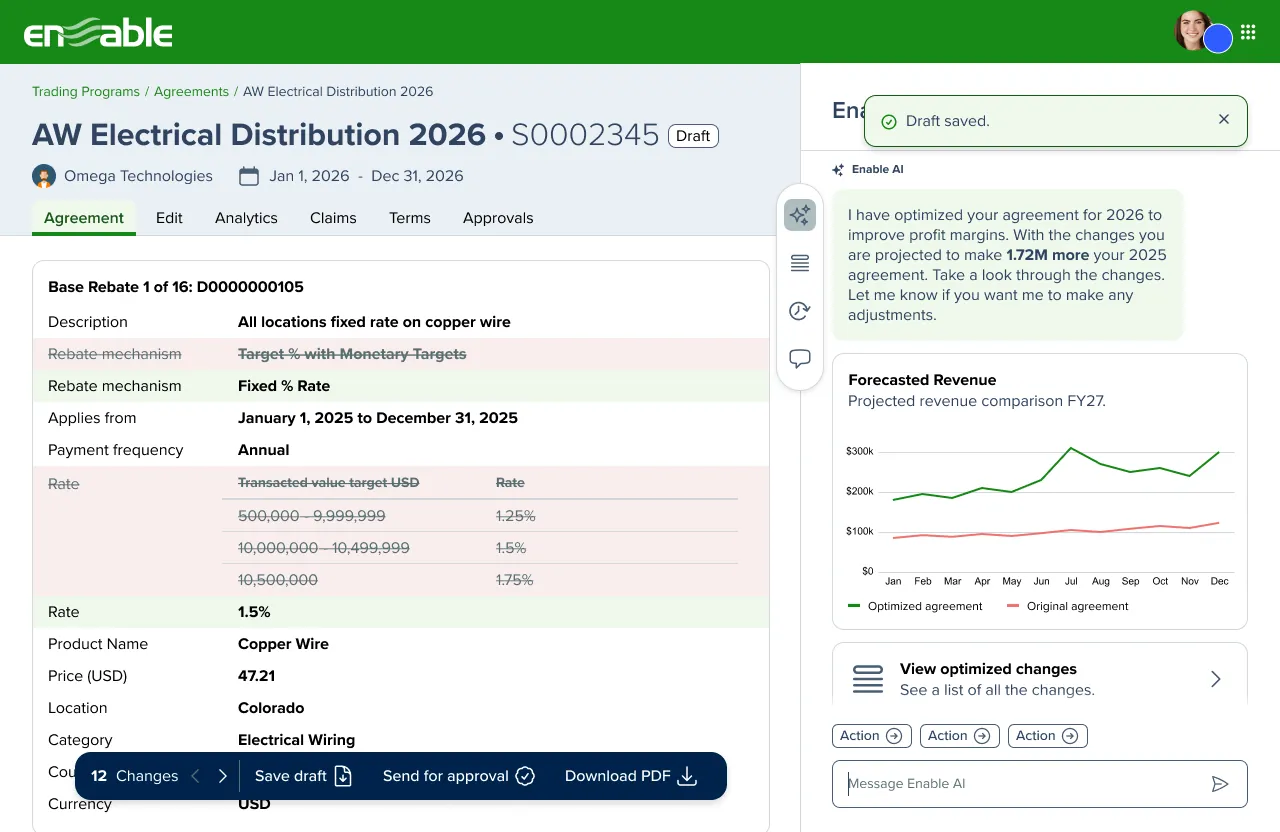Click the agreement ID S0002345

pyautogui.click(x=585, y=135)
